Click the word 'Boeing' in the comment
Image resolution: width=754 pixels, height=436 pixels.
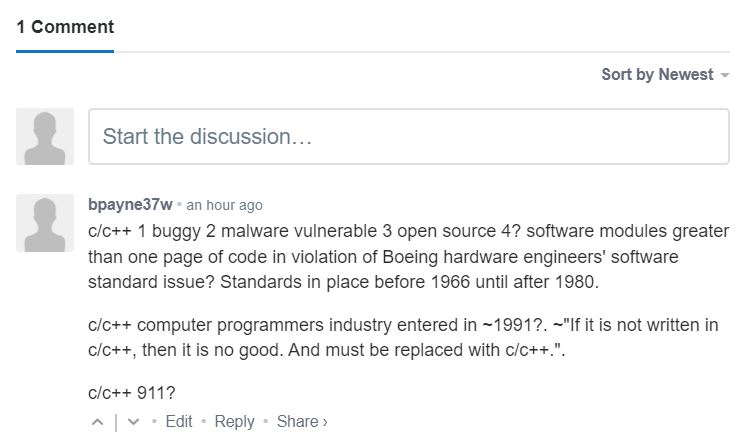coord(410,257)
